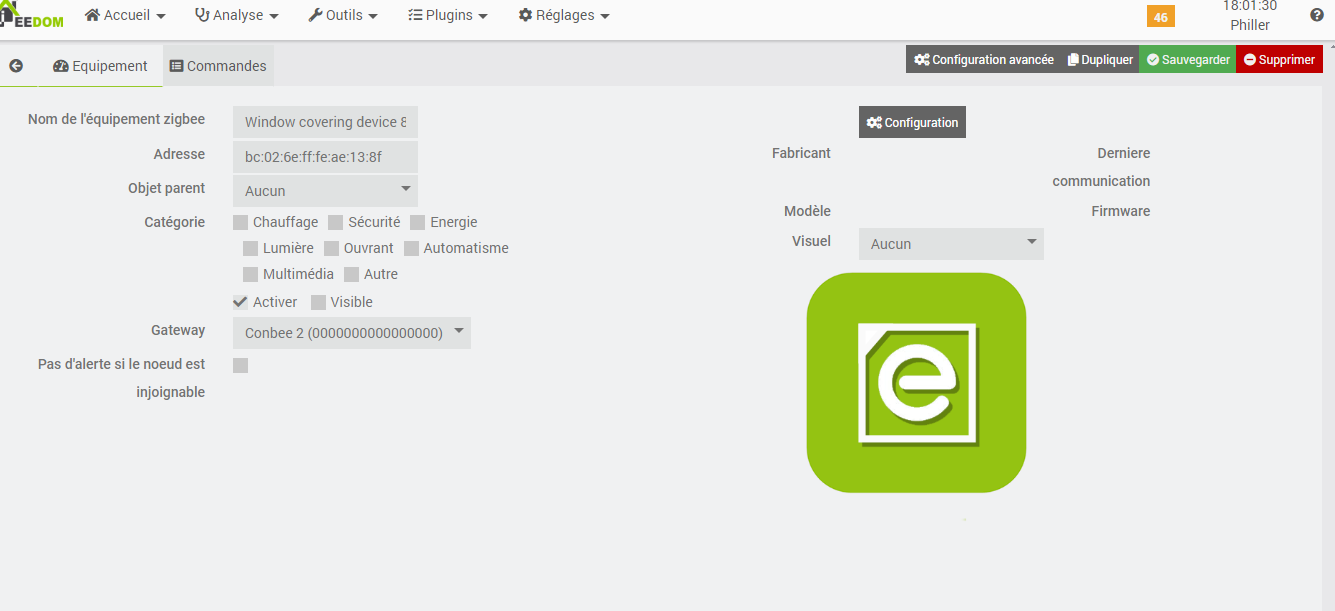Click the Configuration avancée button
Screen dimensions: 1335x611
[984, 60]
